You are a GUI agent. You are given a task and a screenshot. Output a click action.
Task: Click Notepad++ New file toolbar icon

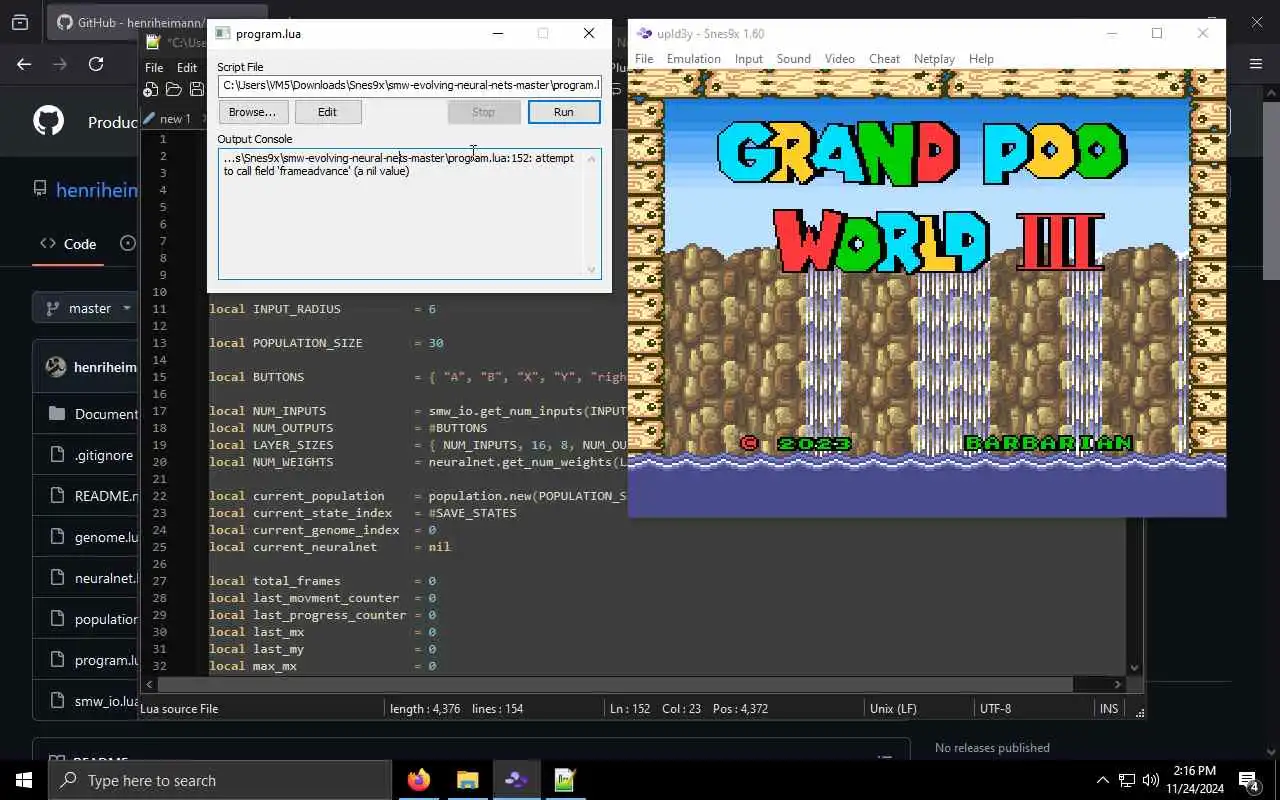151,90
